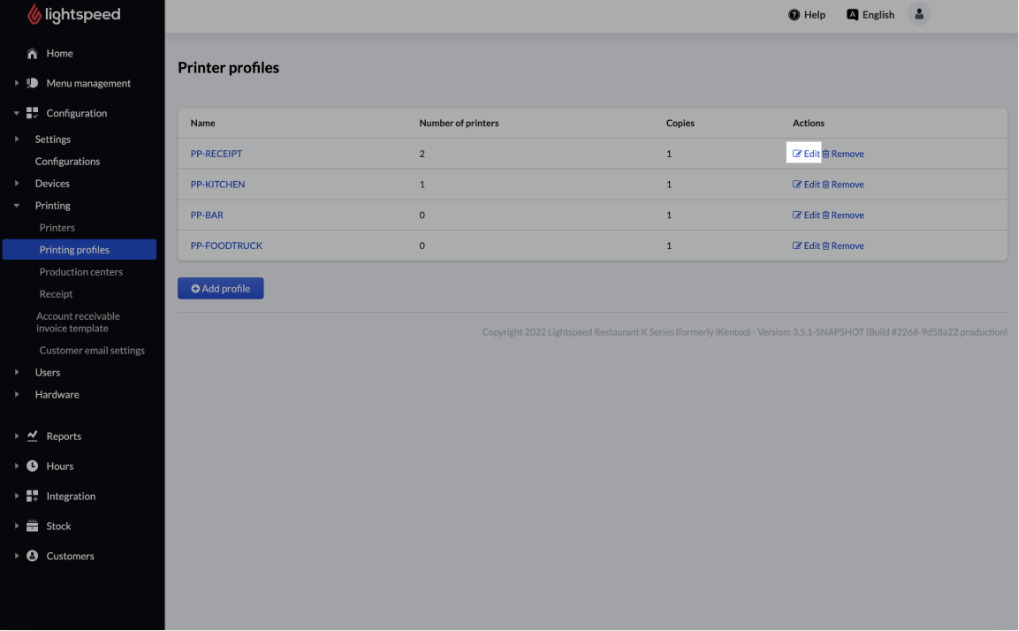Click the Customers person icon

[32, 556]
